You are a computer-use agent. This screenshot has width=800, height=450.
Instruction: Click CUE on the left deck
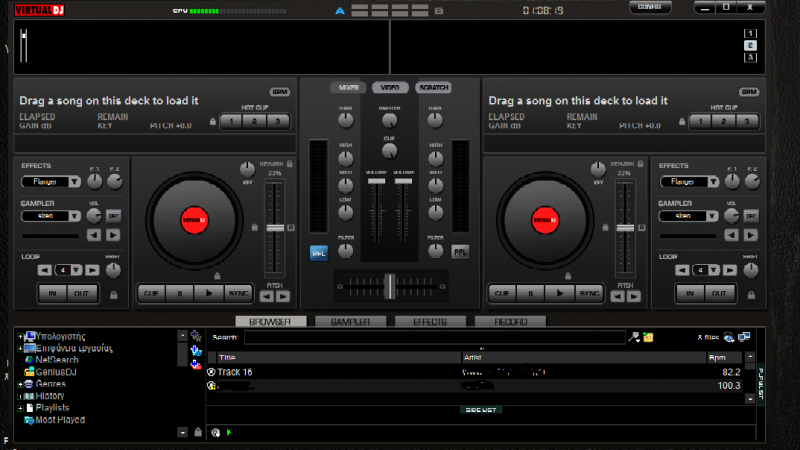[x=151, y=293]
